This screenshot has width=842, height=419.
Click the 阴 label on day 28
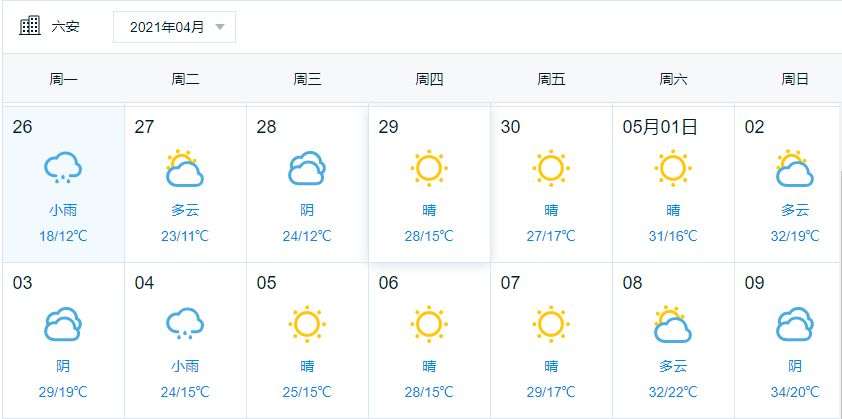point(307,211)
